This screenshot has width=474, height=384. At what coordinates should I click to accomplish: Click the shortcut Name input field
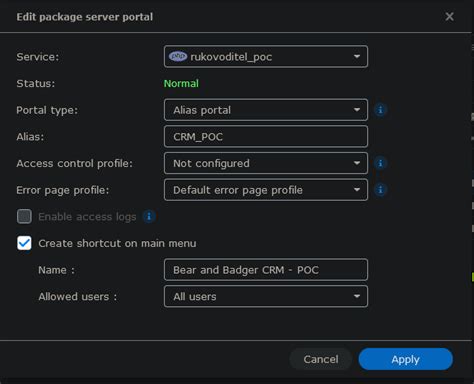pos(266,270)
